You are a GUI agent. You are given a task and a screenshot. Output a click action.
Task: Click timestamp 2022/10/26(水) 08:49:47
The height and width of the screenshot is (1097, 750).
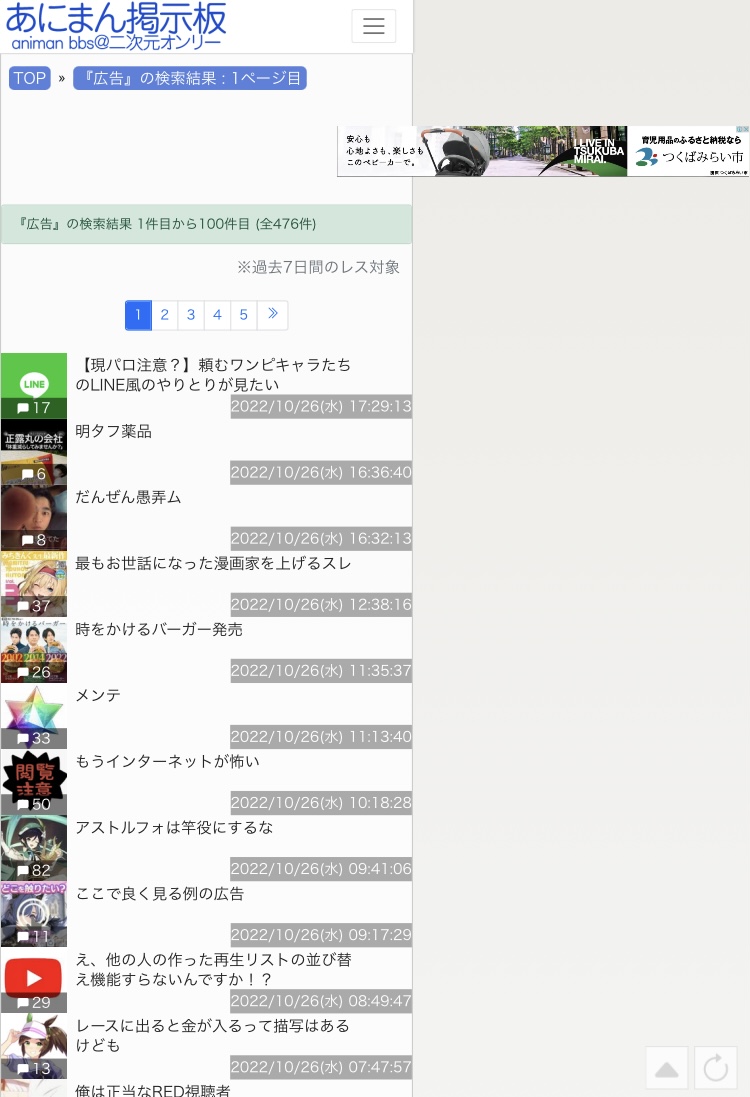[321, 1001]
